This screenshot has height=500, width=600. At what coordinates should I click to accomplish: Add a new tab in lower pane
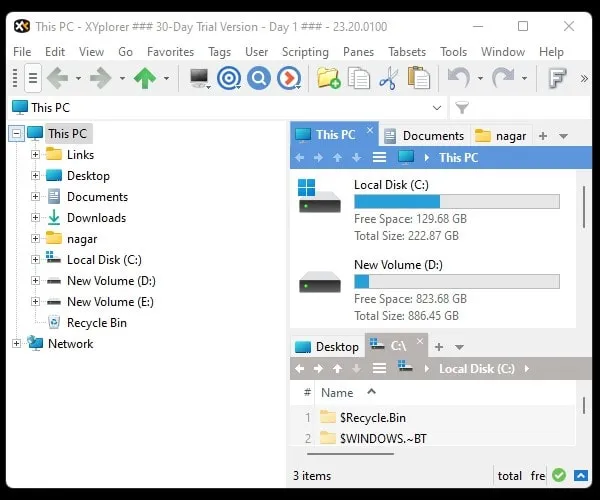pos(439,347)
